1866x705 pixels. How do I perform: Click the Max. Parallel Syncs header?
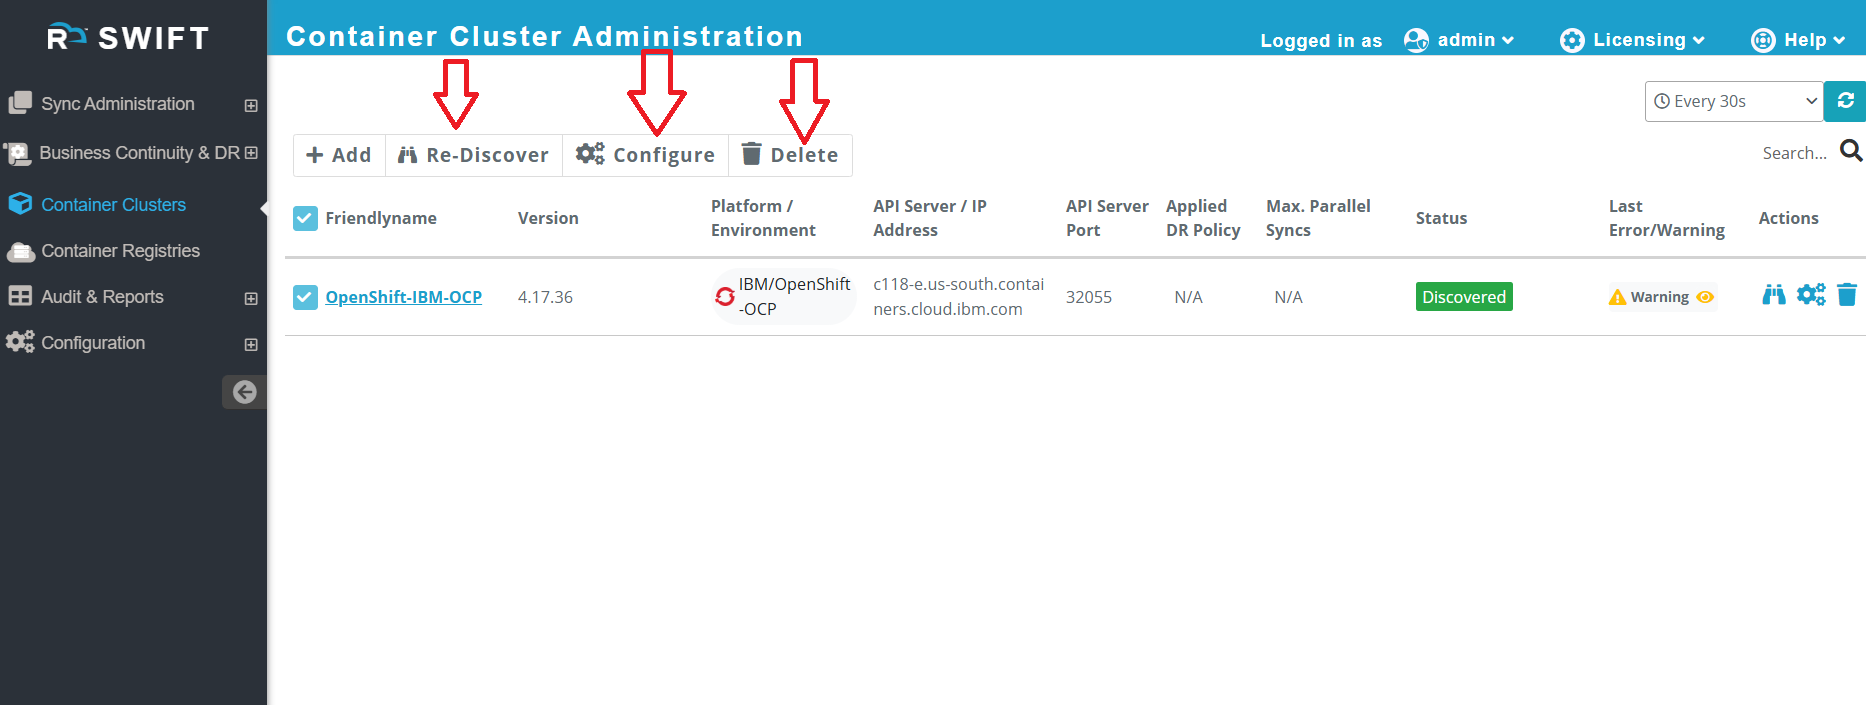pos(1318,218)
